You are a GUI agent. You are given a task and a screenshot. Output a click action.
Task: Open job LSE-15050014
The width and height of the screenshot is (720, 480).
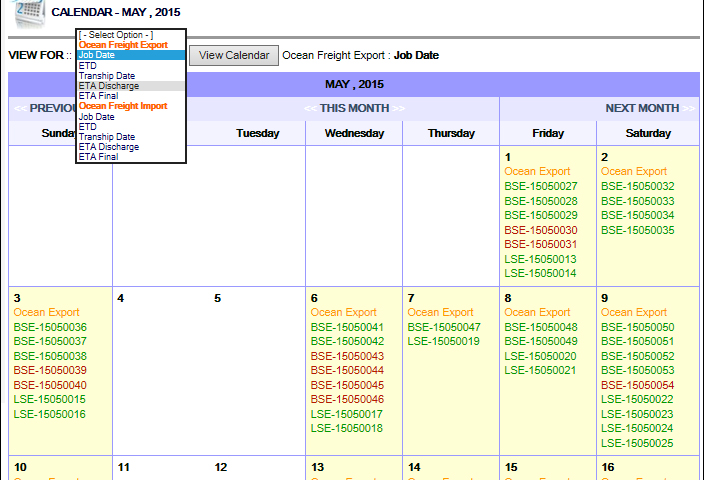pos(540,273)
